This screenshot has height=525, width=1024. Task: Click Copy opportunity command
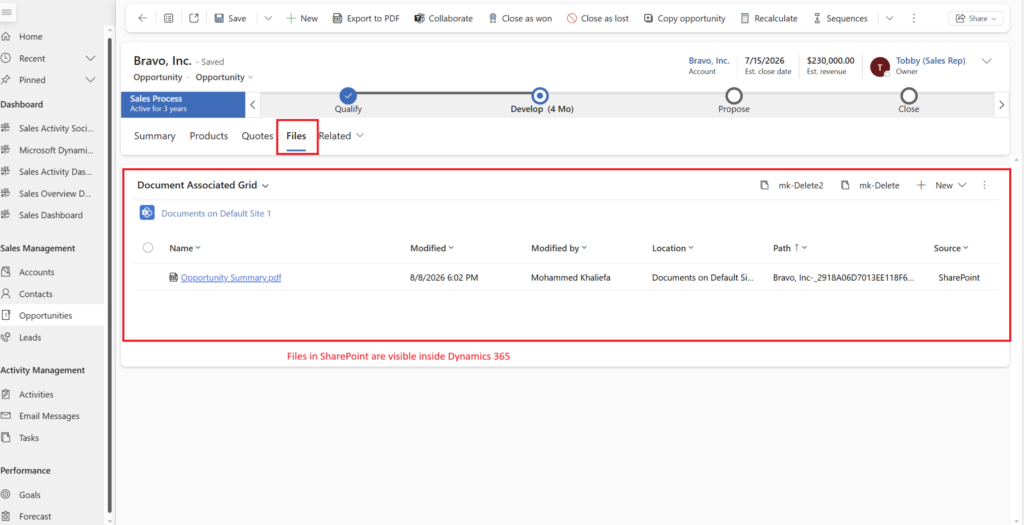point(684,18)
